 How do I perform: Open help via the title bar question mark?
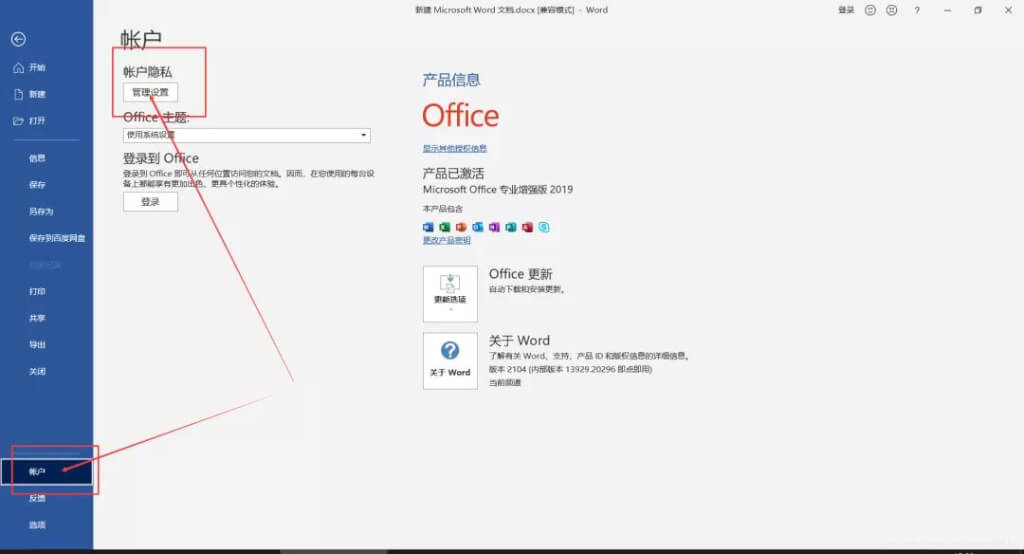917,10
